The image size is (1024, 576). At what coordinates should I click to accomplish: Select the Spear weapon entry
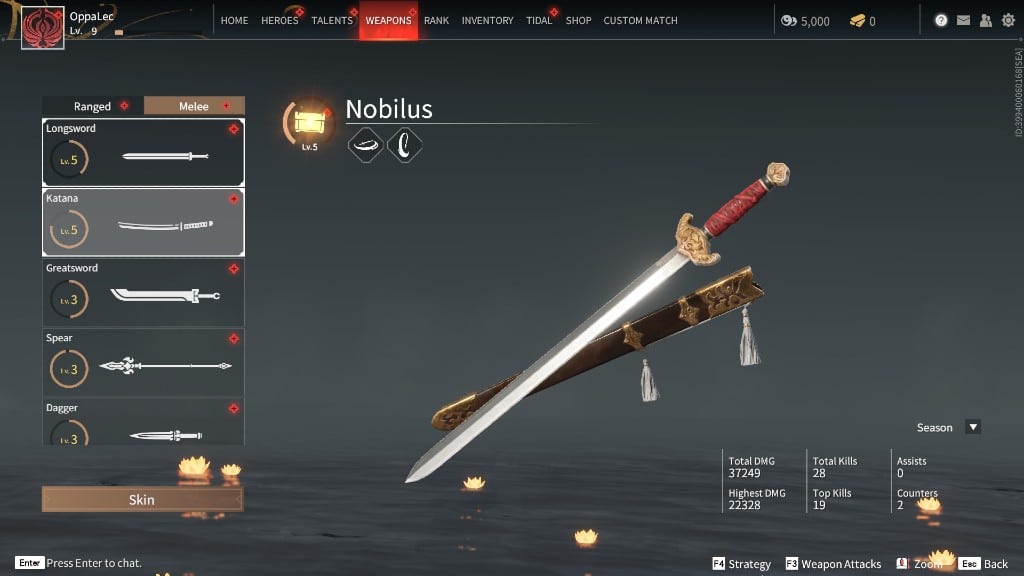143,362
